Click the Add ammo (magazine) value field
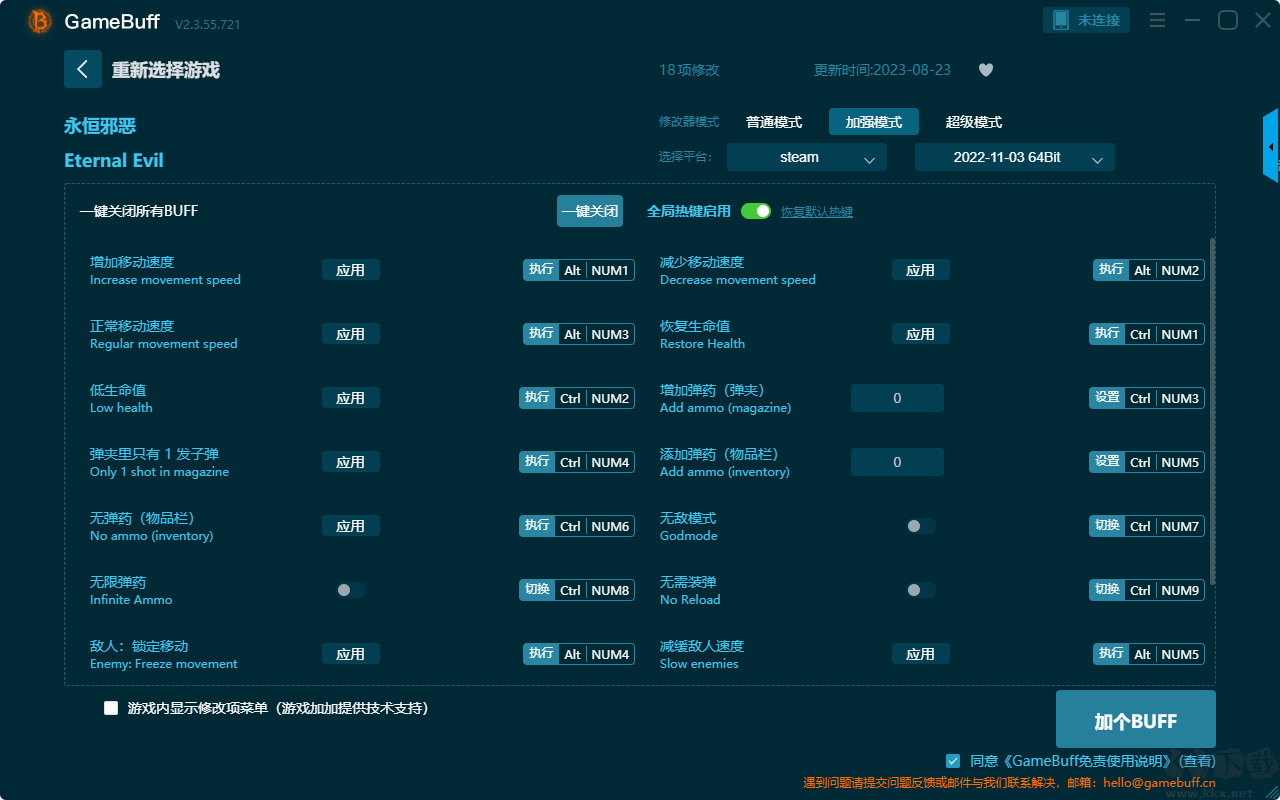Screen dimensions: 1280x800 tap(897, 398)
